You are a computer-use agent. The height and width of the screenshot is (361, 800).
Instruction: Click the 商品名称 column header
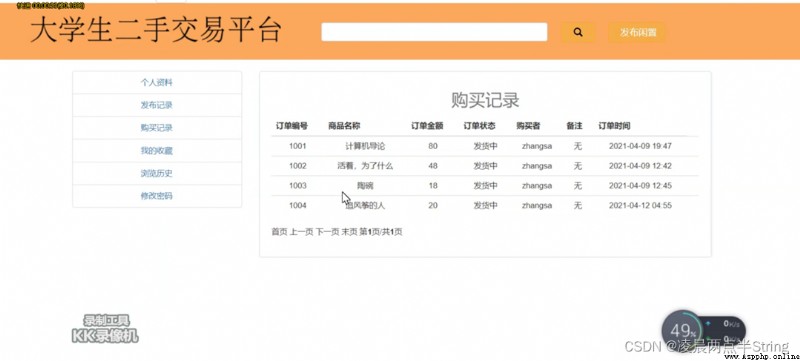[344, 126]
